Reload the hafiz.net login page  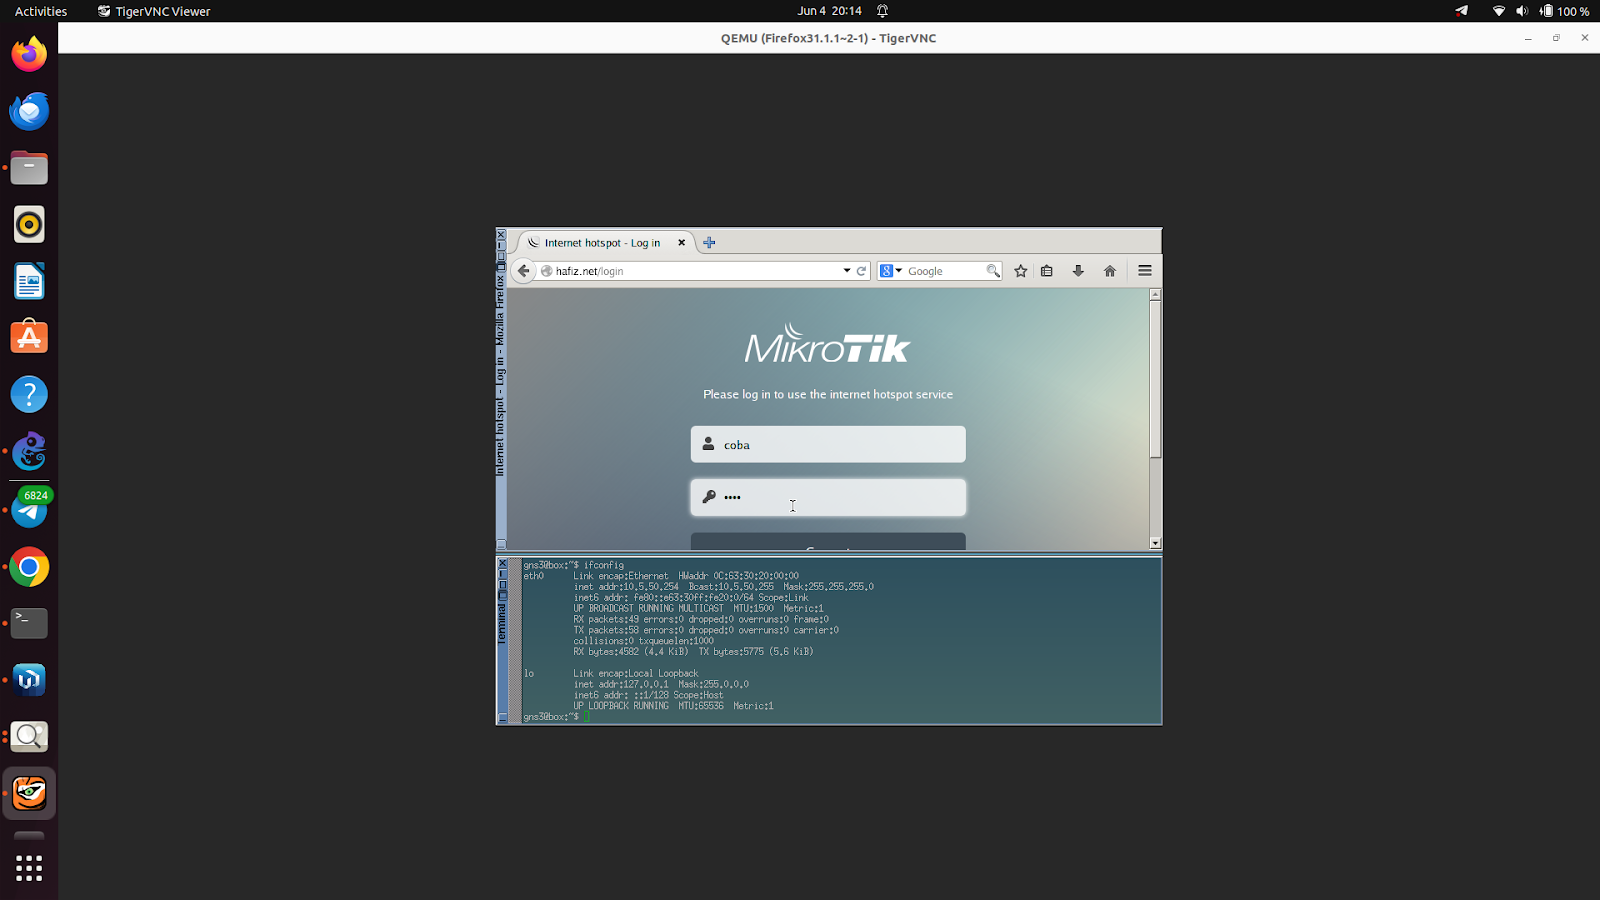click(x=861, y=271)
